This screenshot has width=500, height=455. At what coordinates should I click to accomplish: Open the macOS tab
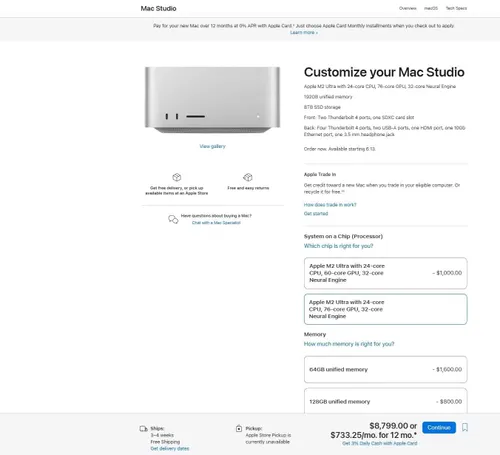click(x=431, y=8)
